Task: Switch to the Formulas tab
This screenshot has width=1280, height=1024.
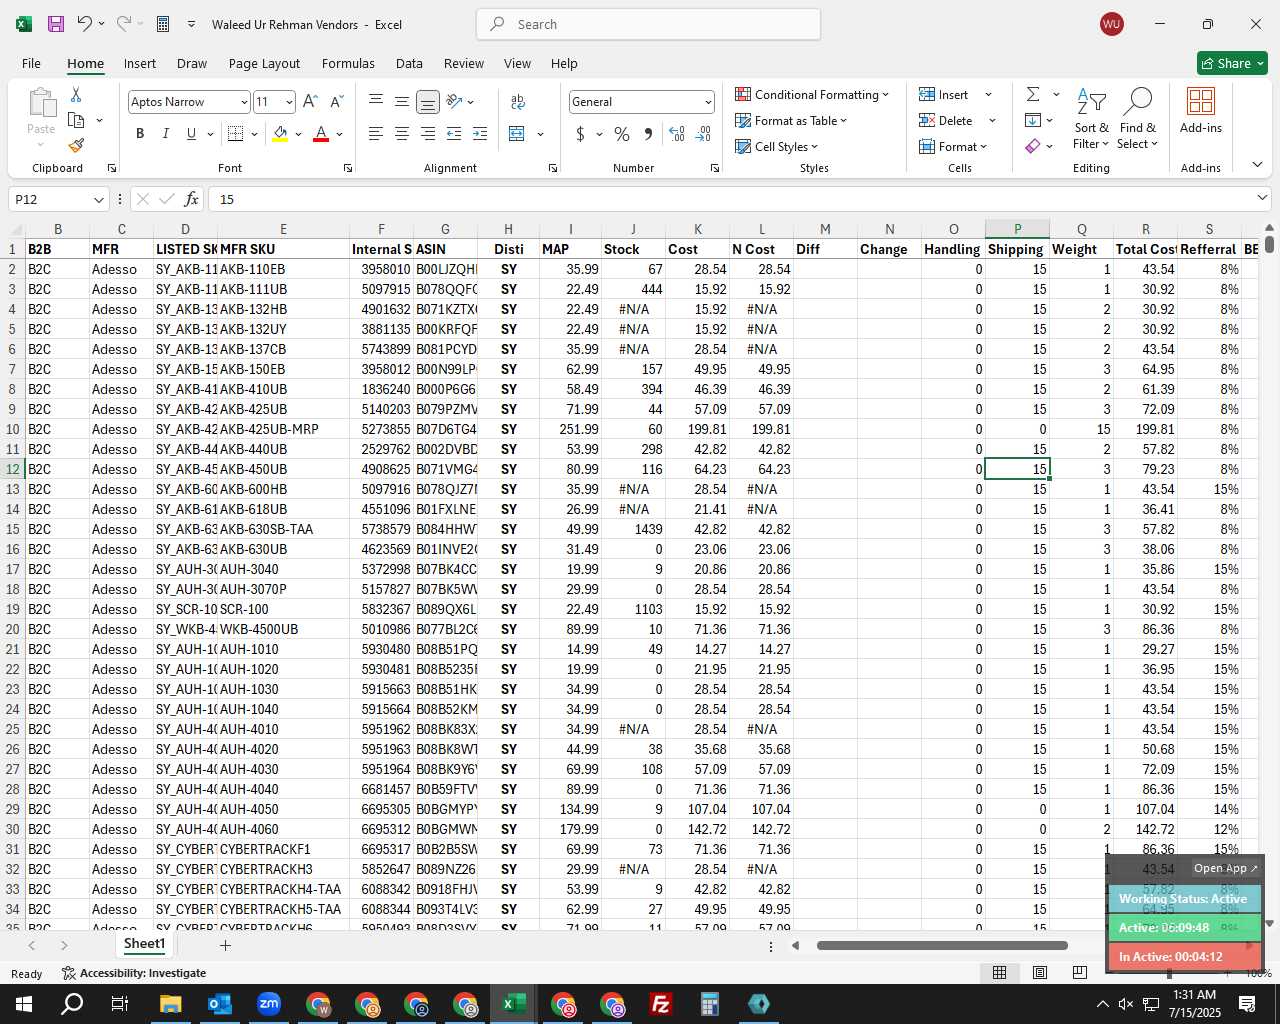Action: click(x=348, y=63)
